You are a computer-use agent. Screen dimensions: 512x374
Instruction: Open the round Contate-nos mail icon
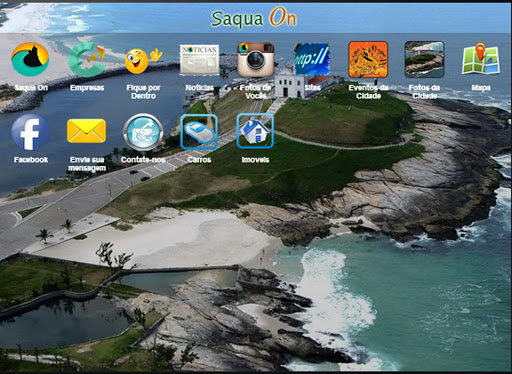(143, 132)
